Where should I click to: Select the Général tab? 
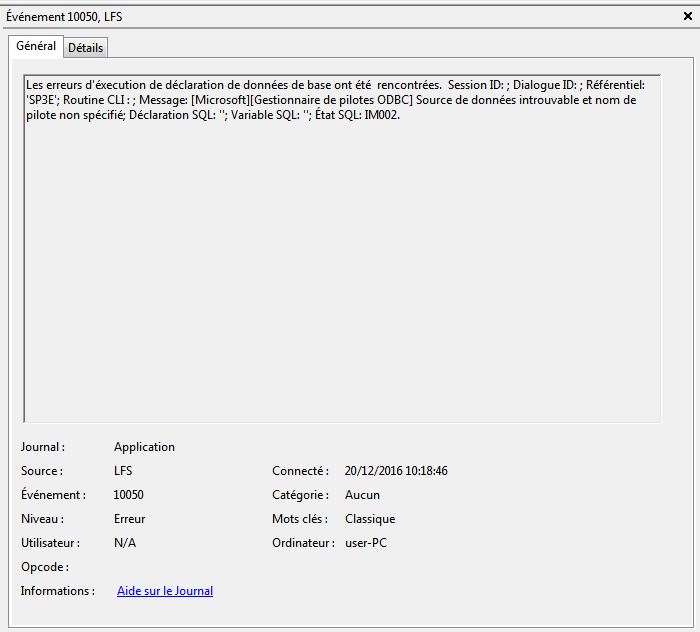click(x=36, y=47)
